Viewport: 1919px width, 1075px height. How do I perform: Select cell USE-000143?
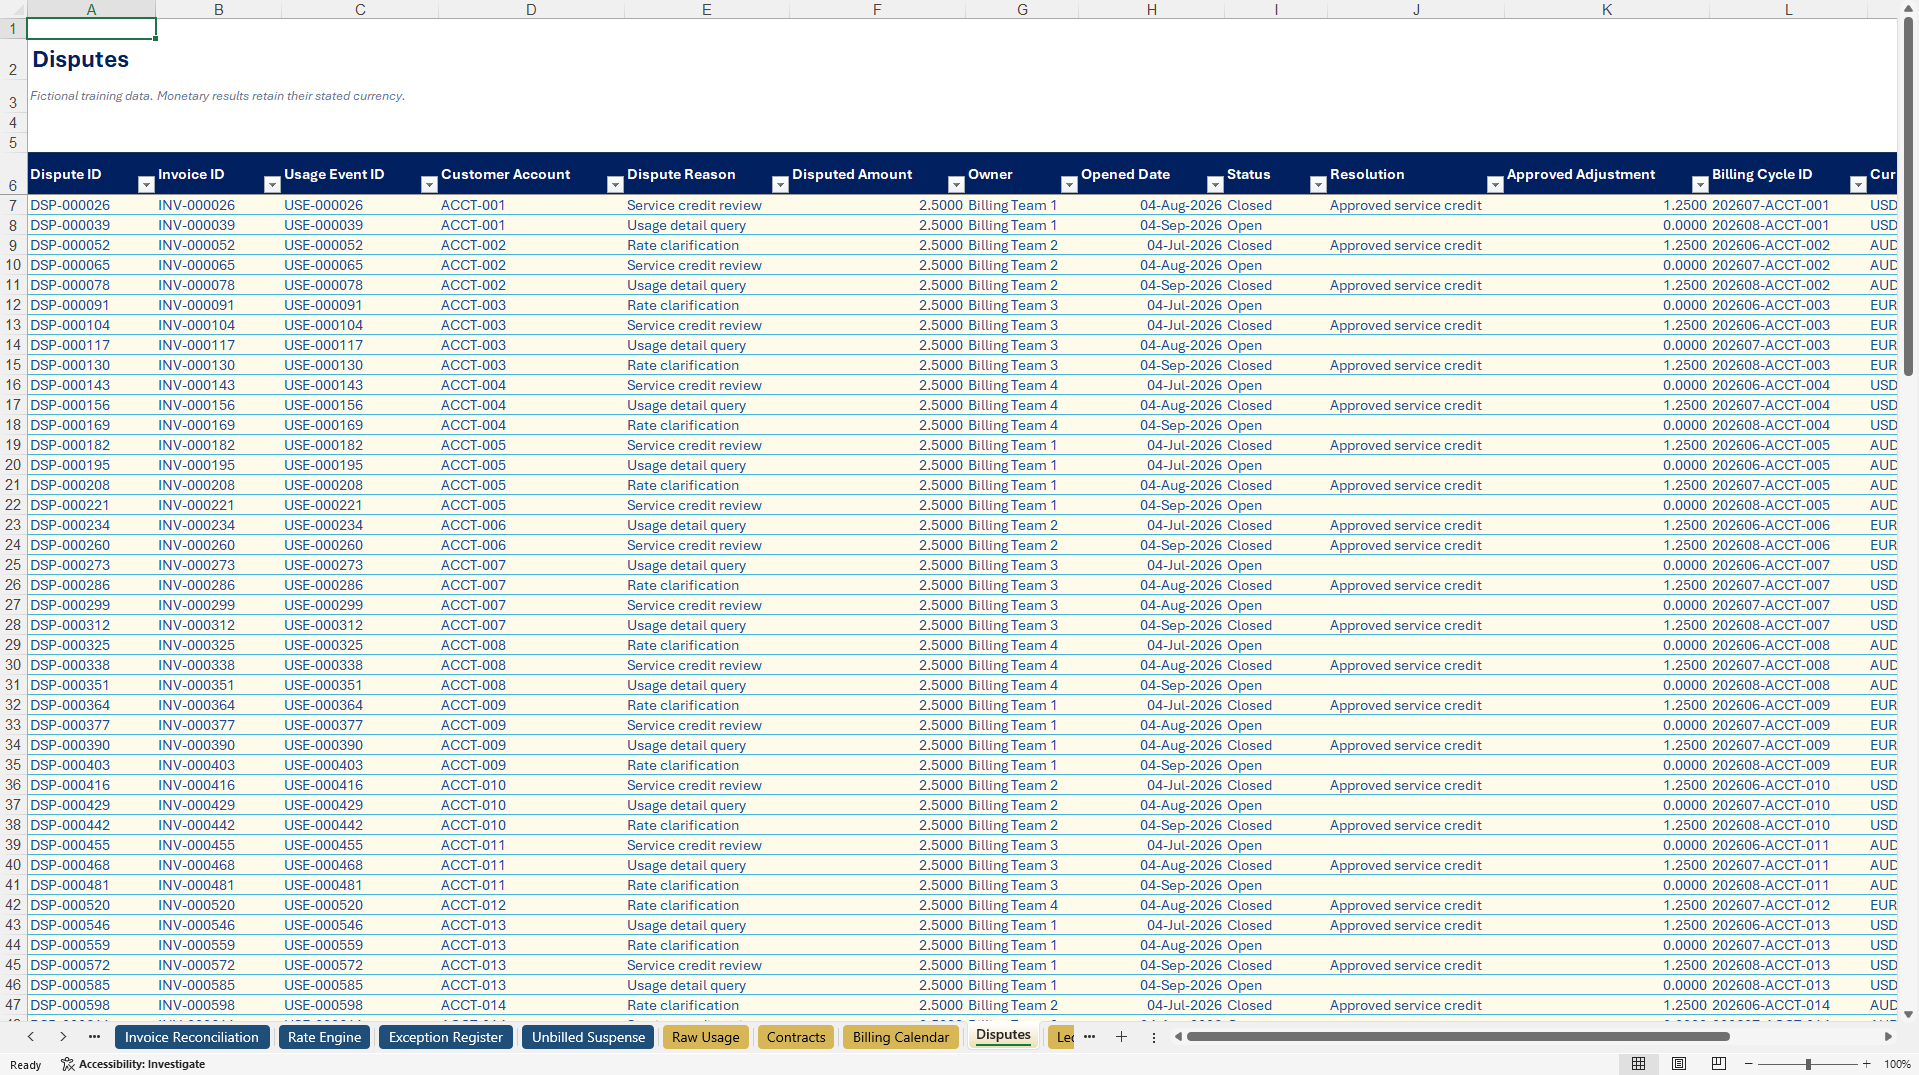[360, 385]
